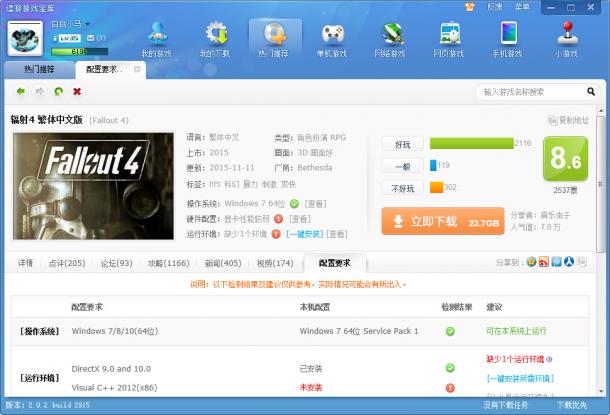Image resolution: width=610 pixels, height=415 pixels.
Task: Share via Renren person icon
Action: 569,262
